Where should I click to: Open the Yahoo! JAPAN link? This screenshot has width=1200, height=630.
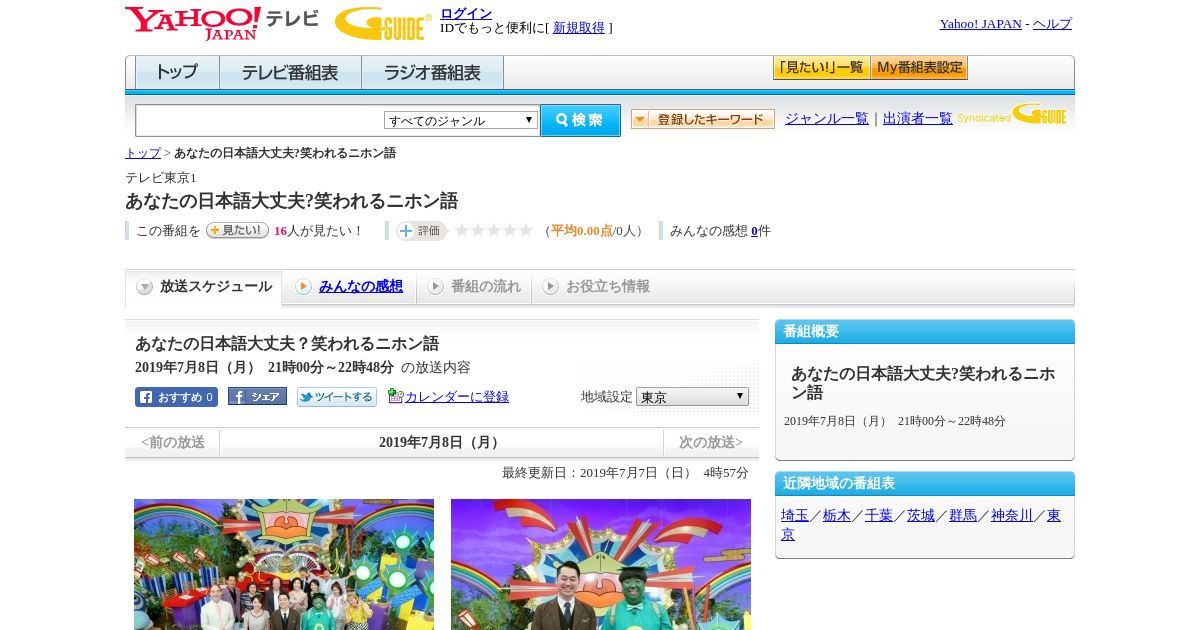click(981, 23)
